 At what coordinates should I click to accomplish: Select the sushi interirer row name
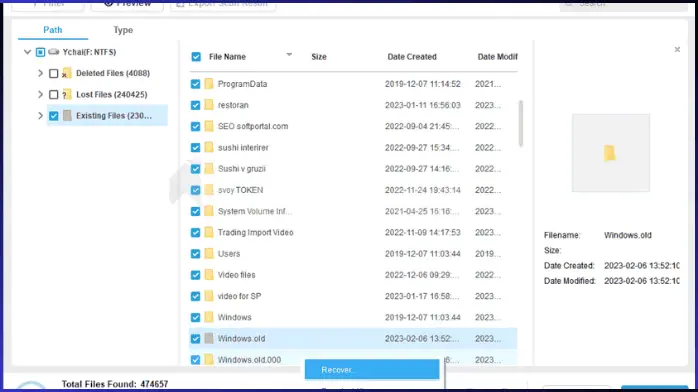tap(243, 147)
